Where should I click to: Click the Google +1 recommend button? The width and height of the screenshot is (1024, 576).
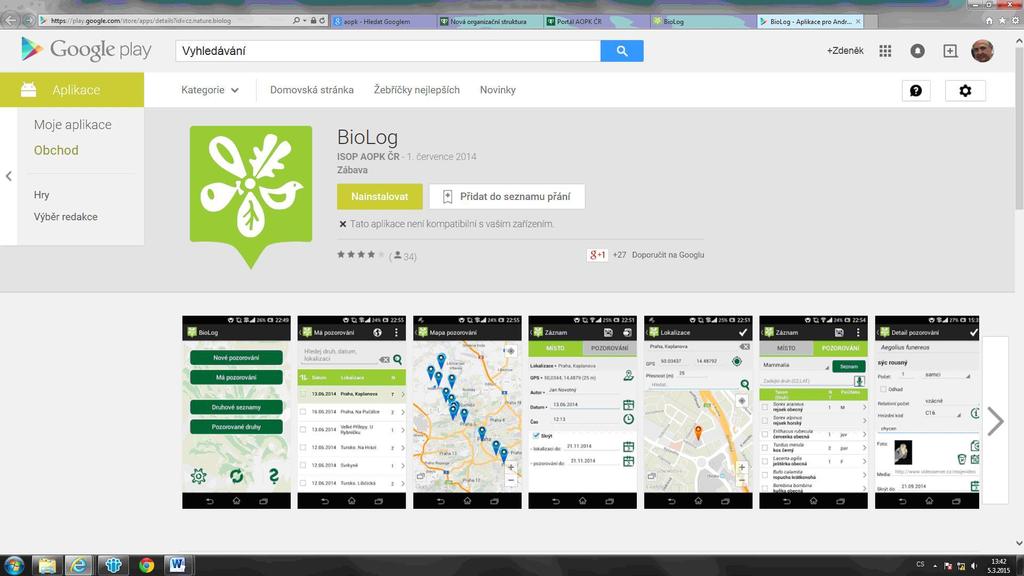point(597,255)
